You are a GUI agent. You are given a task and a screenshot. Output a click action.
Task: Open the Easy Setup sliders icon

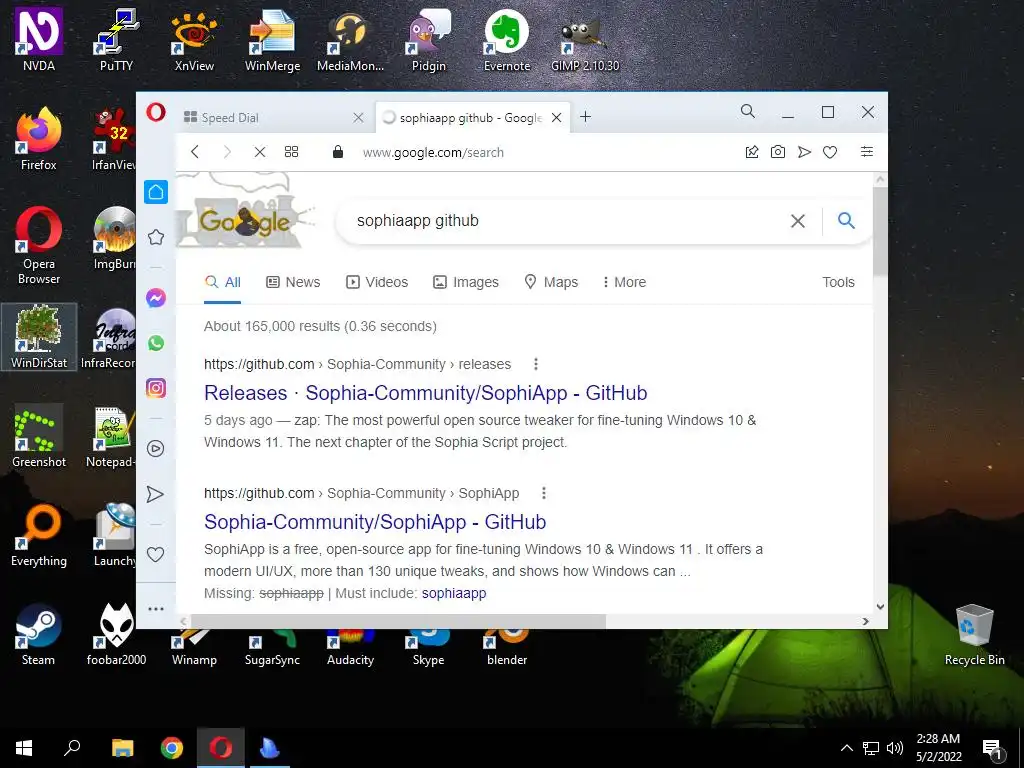(867, 152)
